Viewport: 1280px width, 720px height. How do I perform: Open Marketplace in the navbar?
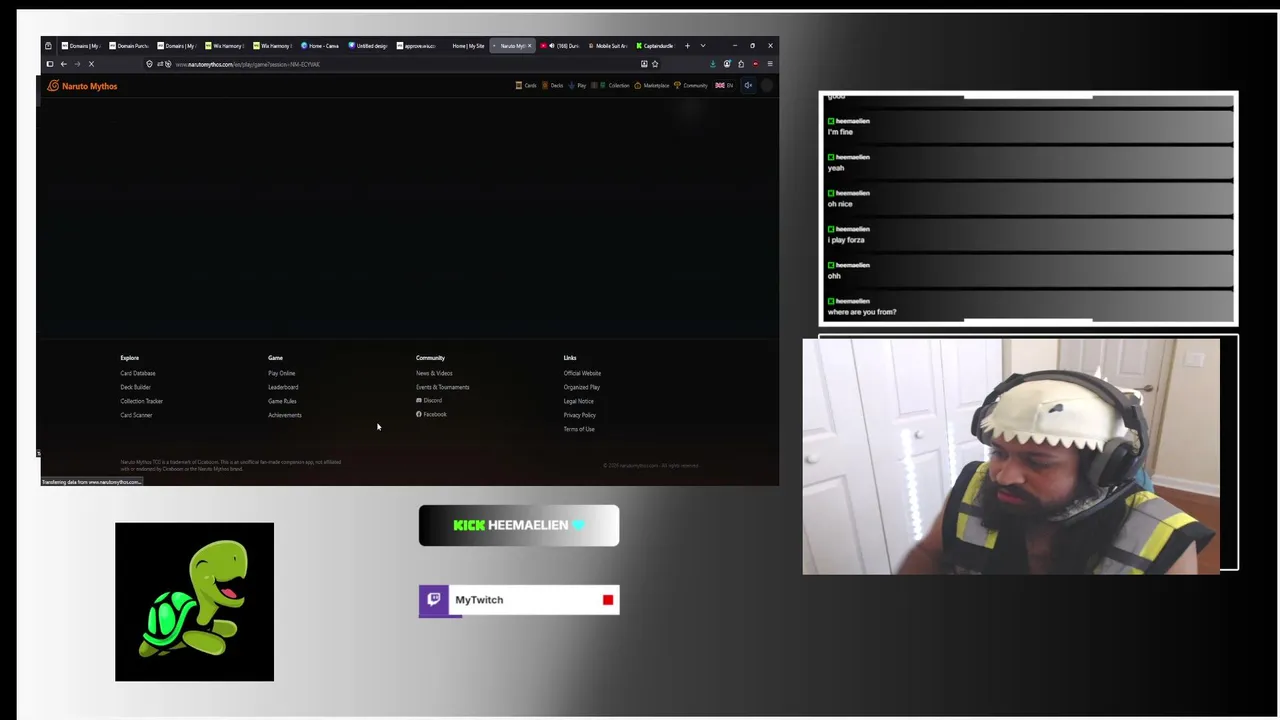(652, 86)
